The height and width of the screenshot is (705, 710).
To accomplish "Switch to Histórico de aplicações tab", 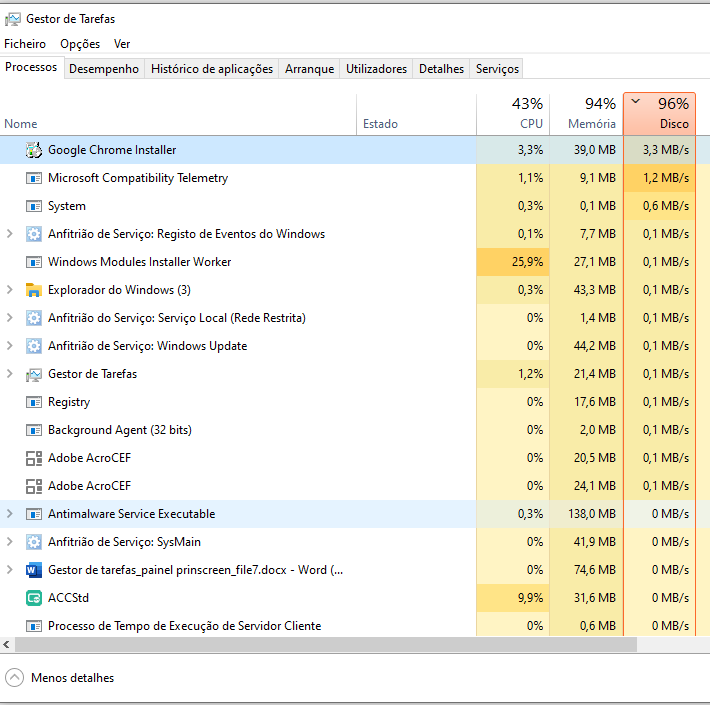I will pyautogui.click(x=212, y=69).
